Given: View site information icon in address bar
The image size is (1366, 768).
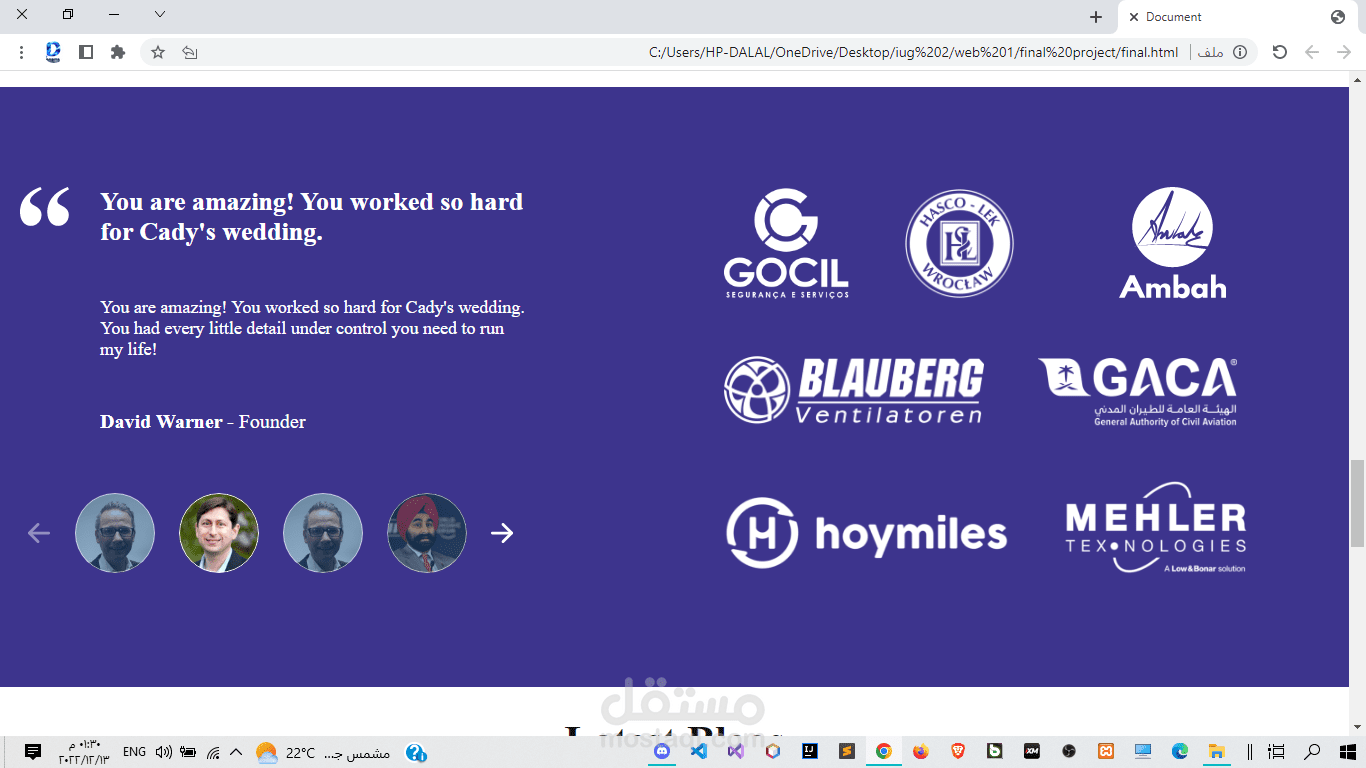Looking at the screenshot, I should coord(1240,52).
